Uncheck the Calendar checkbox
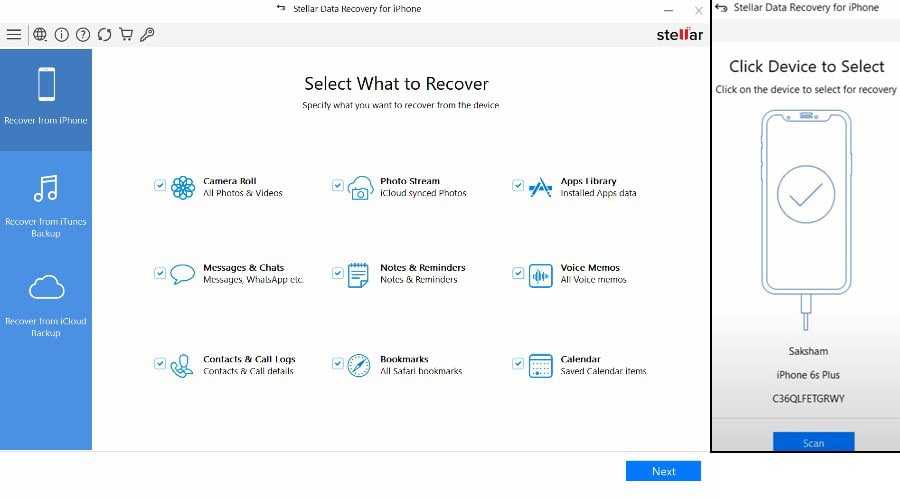 click(518, 363)
